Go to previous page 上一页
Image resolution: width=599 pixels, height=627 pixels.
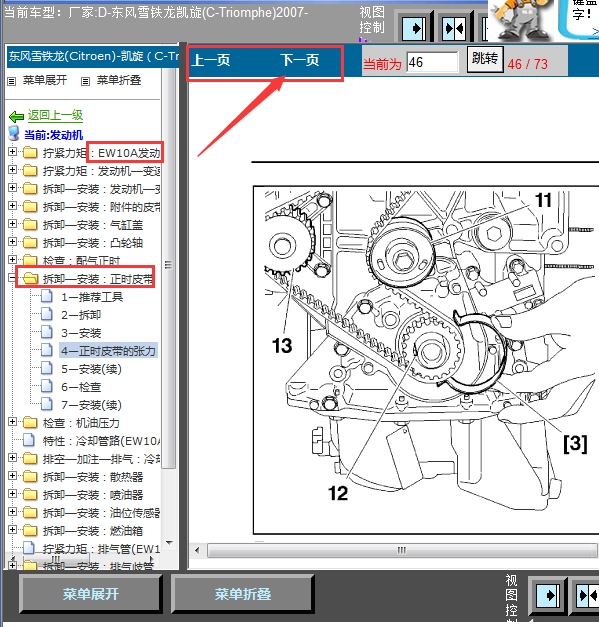pos(211,60)
